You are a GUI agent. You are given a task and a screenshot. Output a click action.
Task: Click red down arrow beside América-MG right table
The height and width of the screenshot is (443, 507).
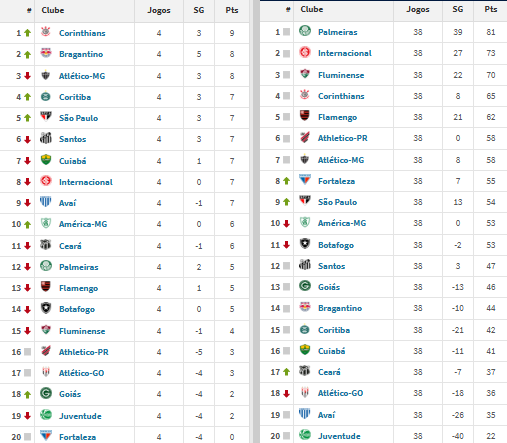click(x=286, y=223)
